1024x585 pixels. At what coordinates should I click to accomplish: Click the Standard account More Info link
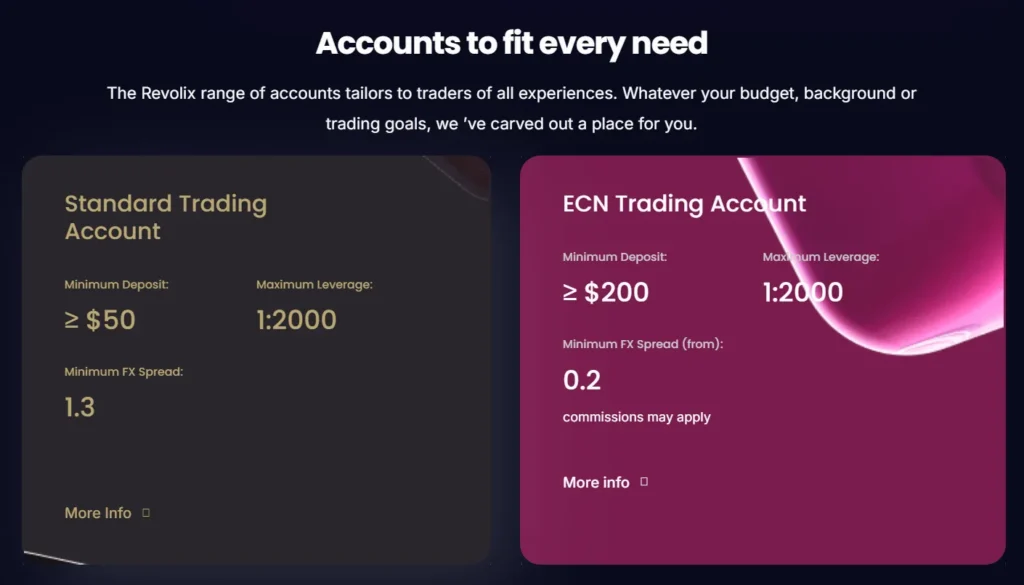point(98,513)
